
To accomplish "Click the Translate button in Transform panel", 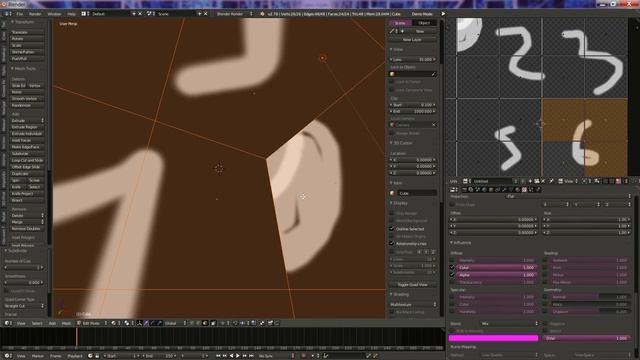I will [x=27, y=32].
